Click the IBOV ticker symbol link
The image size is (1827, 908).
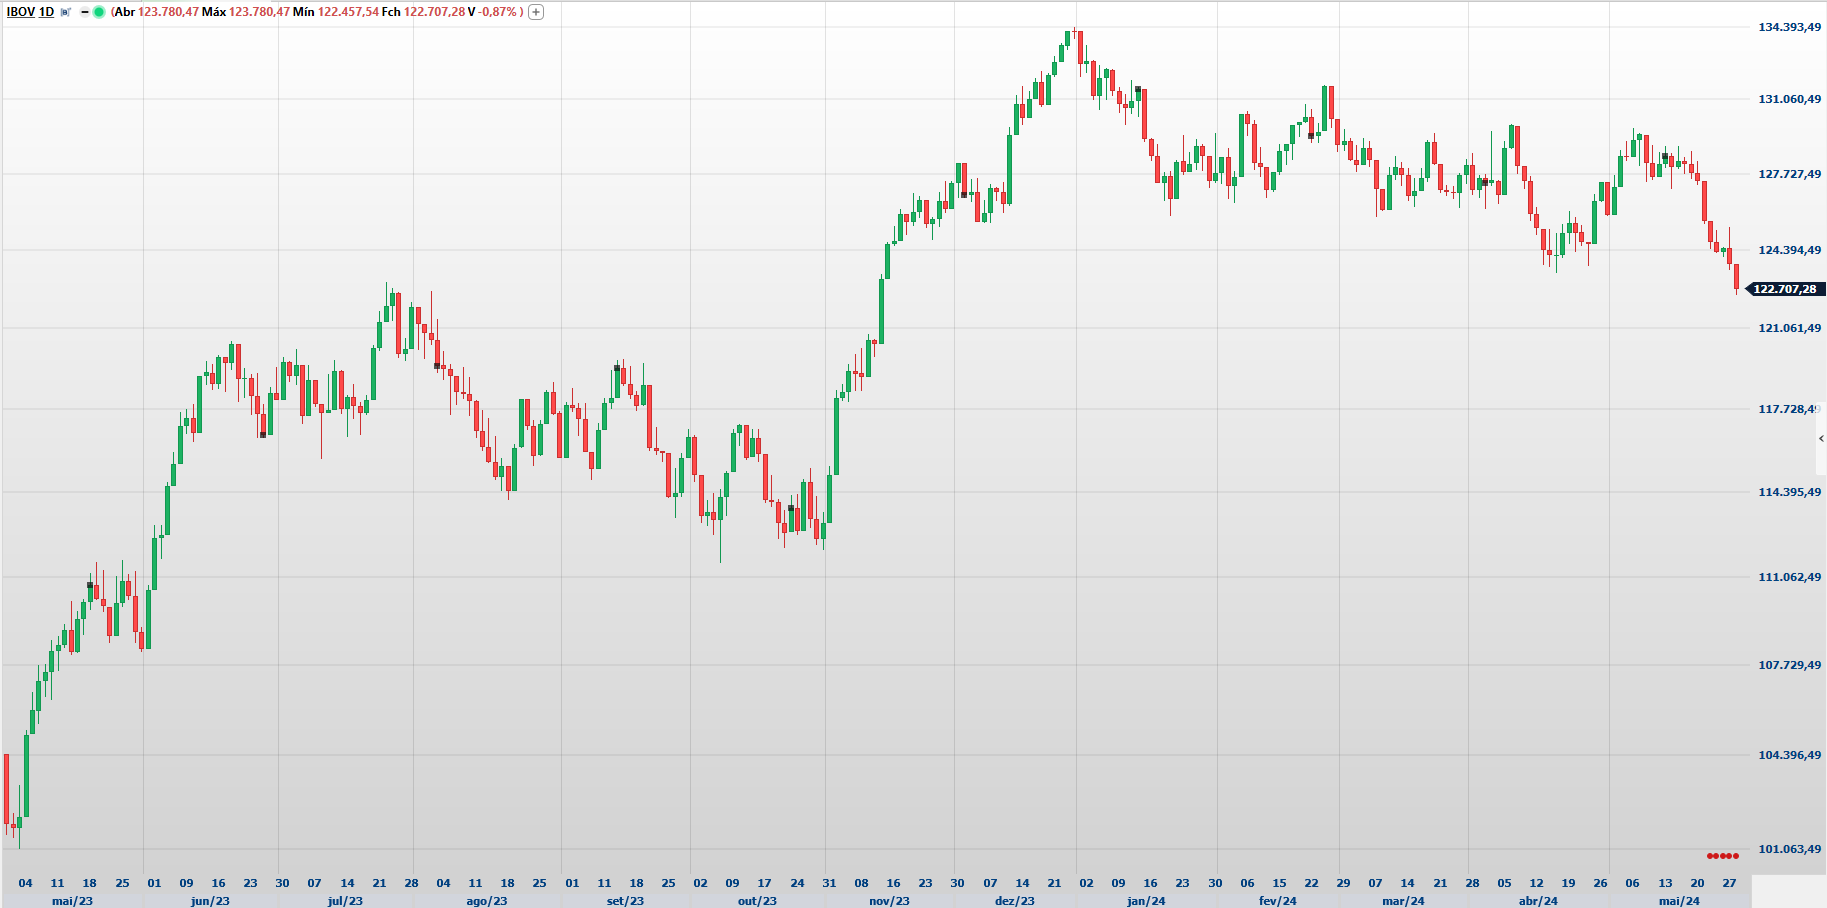click(x=20, y=12)
